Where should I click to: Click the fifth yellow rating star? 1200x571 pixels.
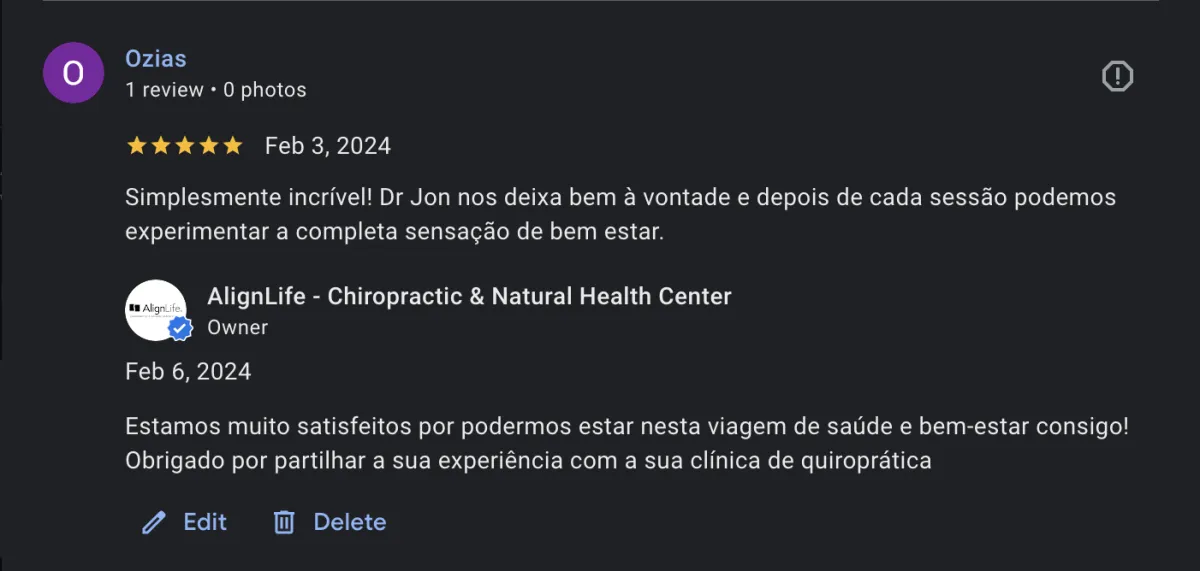click(232, 146)
